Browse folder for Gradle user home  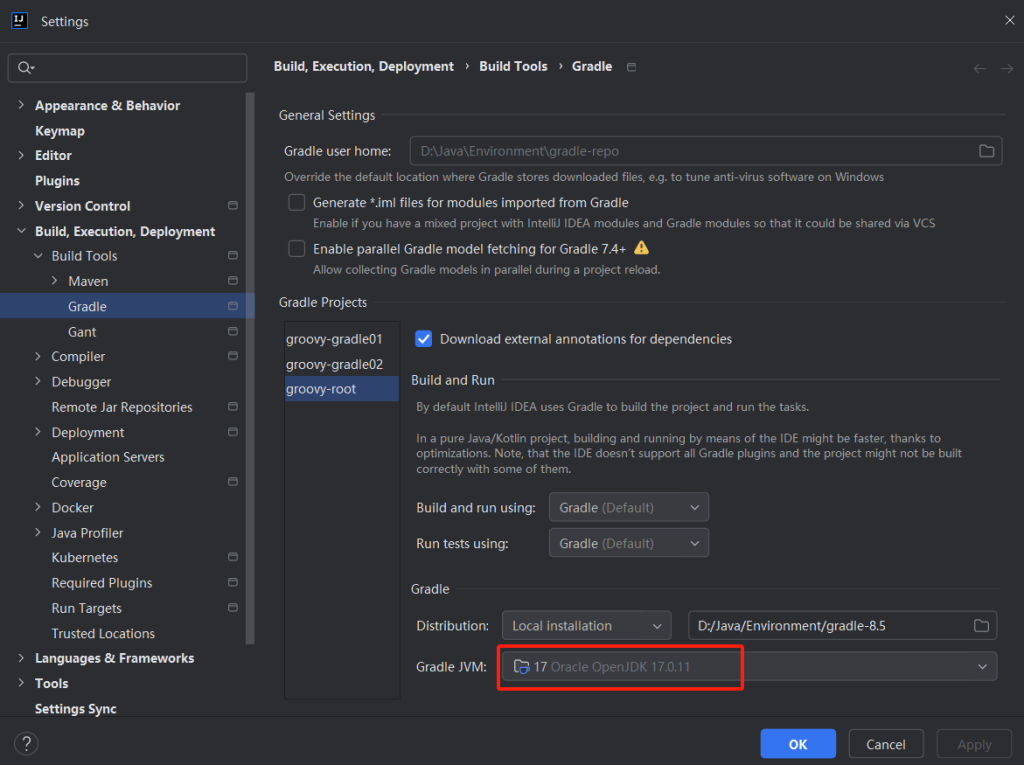click(x=986, y=151)
